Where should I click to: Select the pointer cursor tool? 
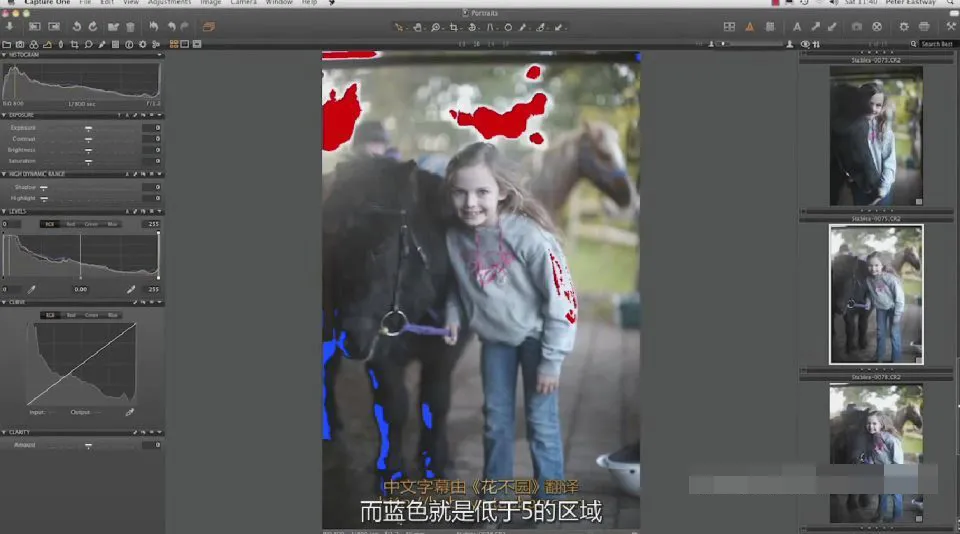[399, 27]
